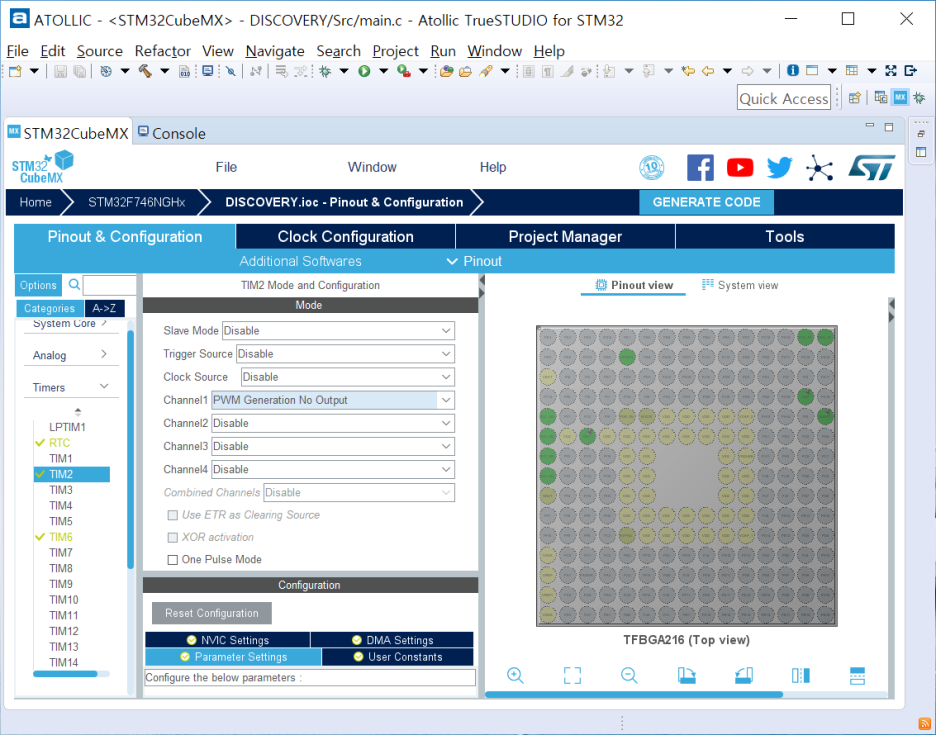Switch to Project Manager tab

(x=565, y=236)
